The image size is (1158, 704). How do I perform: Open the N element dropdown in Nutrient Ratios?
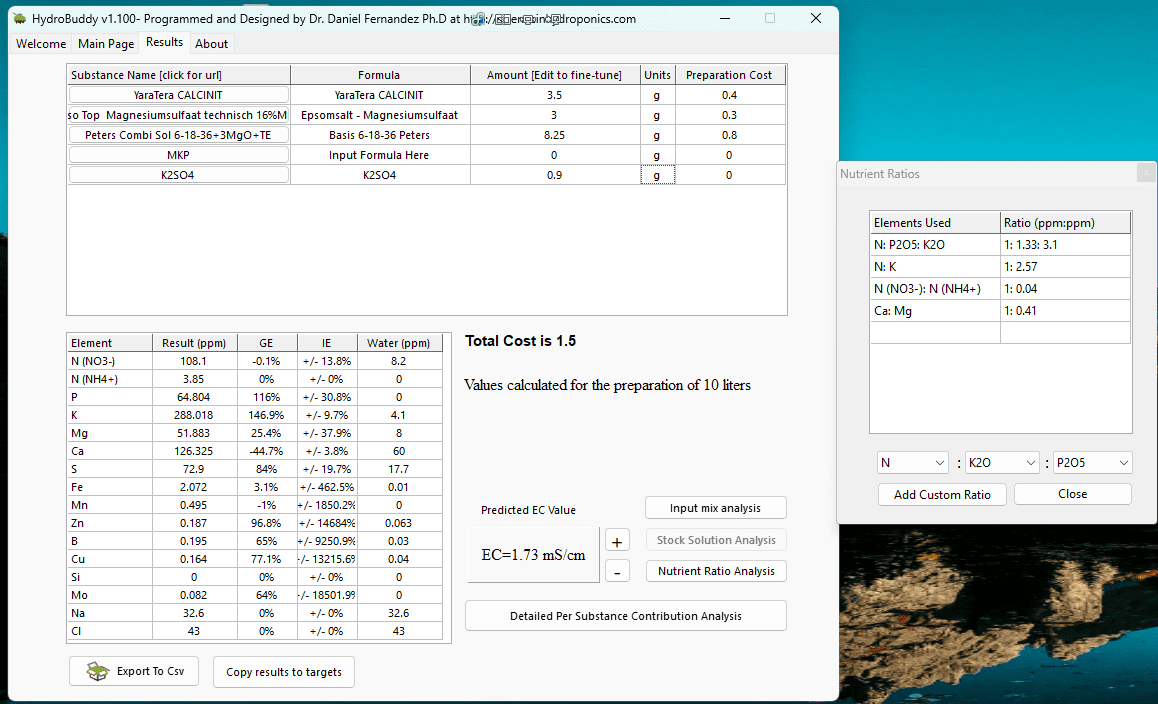[913, 462]
